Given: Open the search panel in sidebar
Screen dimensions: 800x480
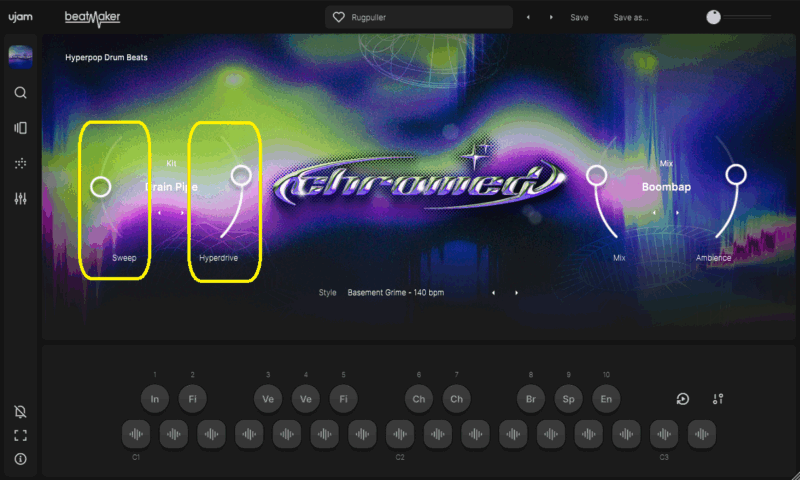Looking at the screenshot, I should pos(20,93).
